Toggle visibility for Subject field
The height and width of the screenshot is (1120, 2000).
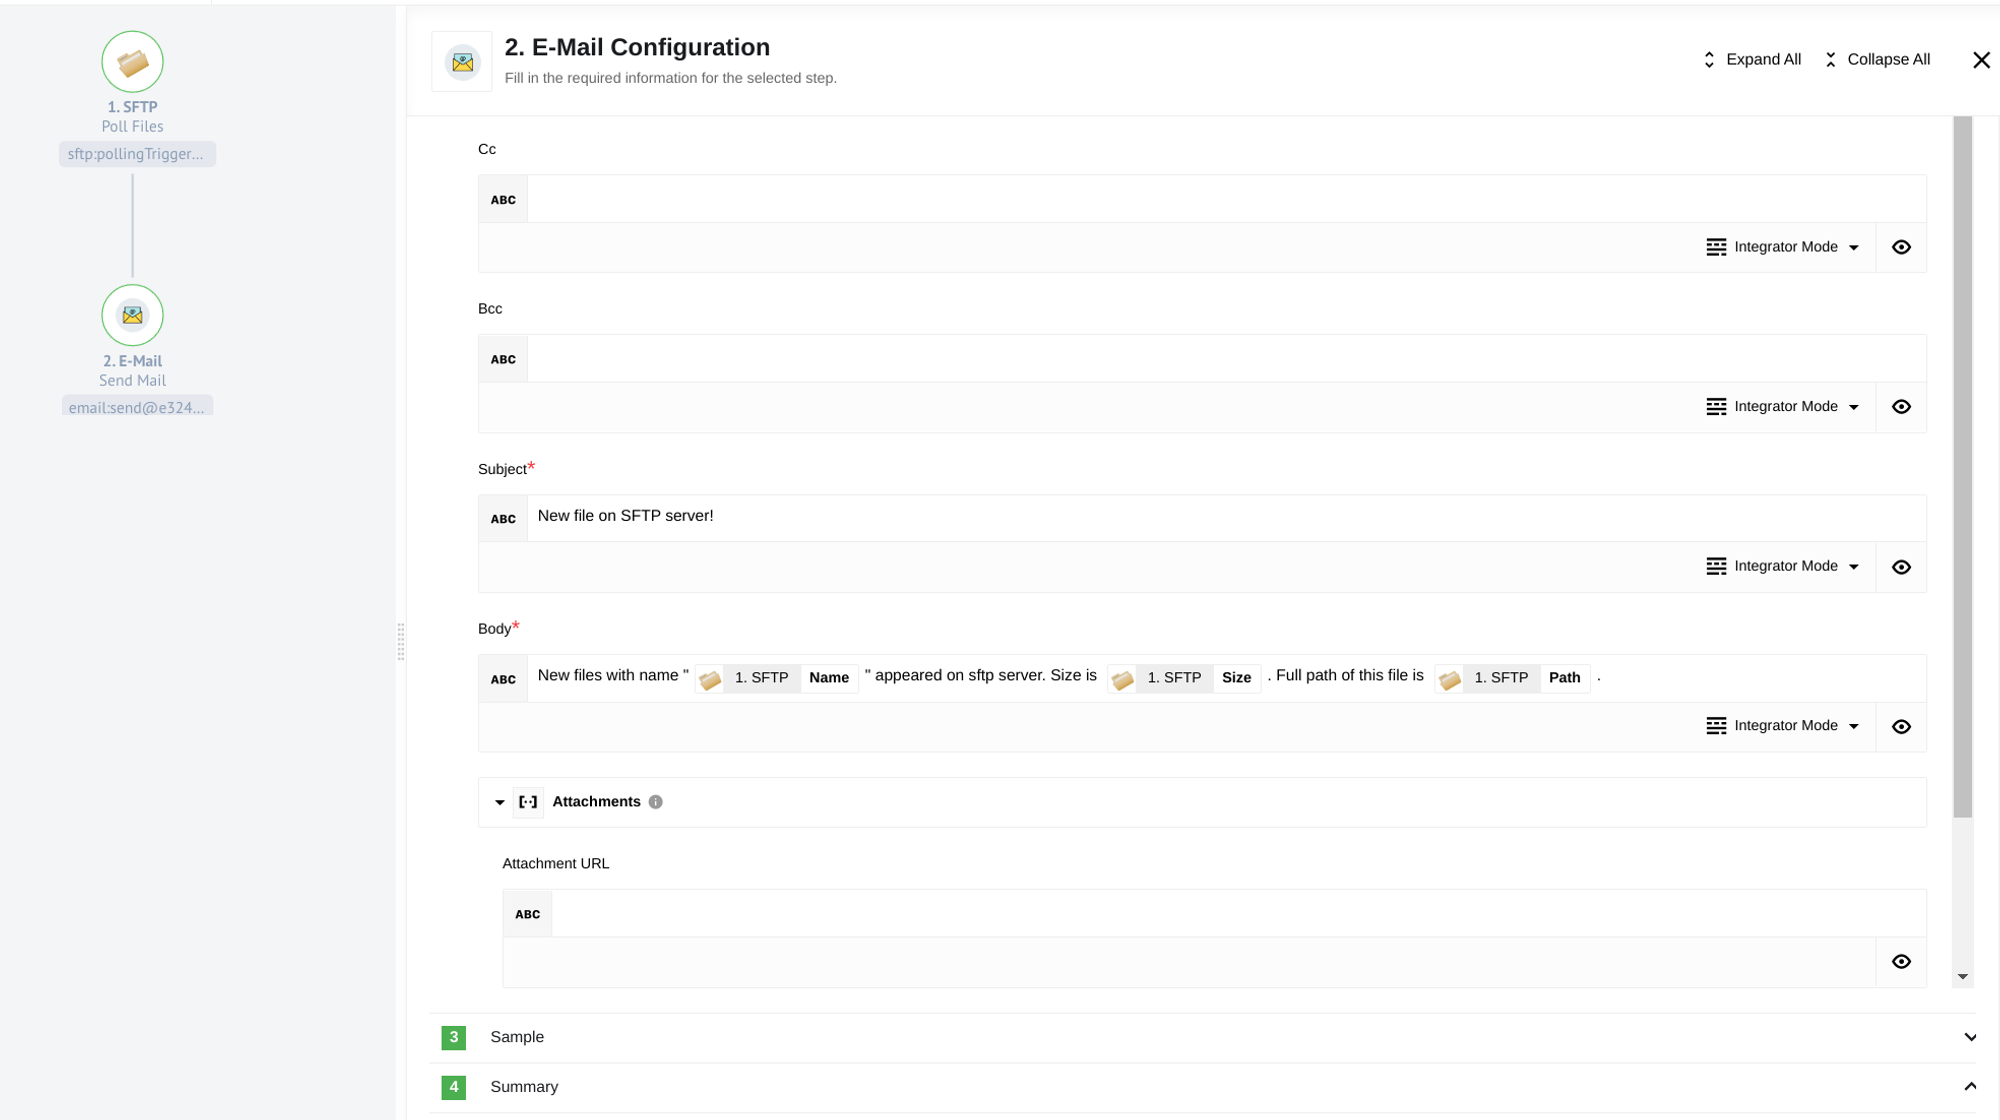pyautogui.click(x=1902, y=565)
